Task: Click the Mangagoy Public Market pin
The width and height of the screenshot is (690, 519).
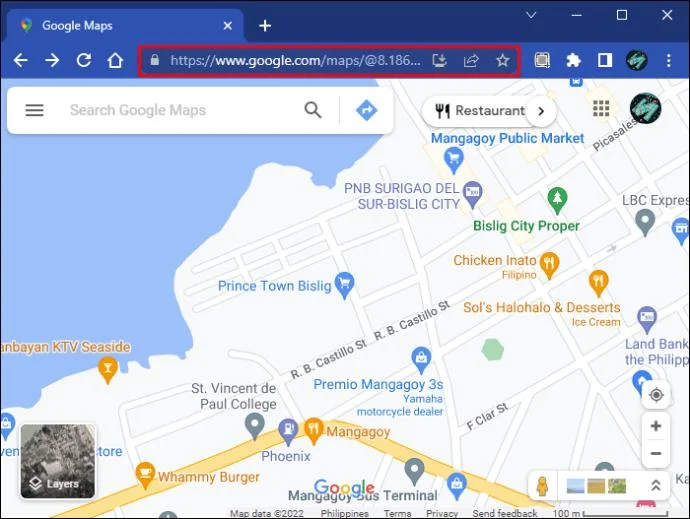Action: pyautogui.click(x=454, y=160)
